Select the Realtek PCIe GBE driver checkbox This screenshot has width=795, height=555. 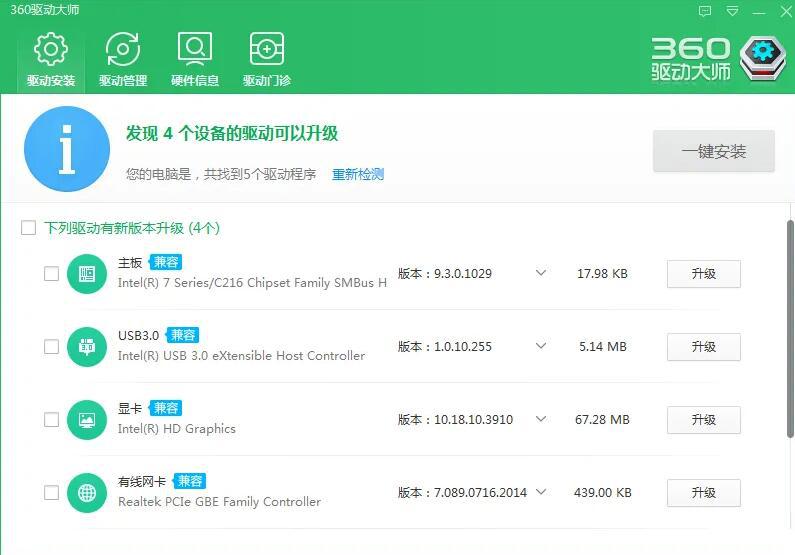click(51, 493)
